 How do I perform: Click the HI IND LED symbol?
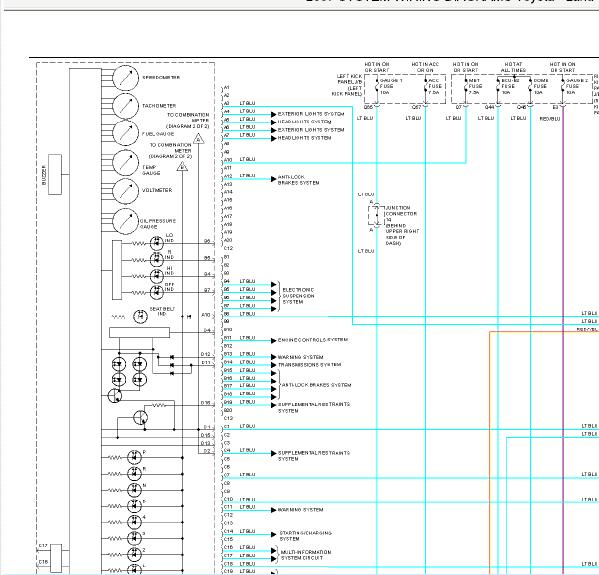(x=157, y=276)
